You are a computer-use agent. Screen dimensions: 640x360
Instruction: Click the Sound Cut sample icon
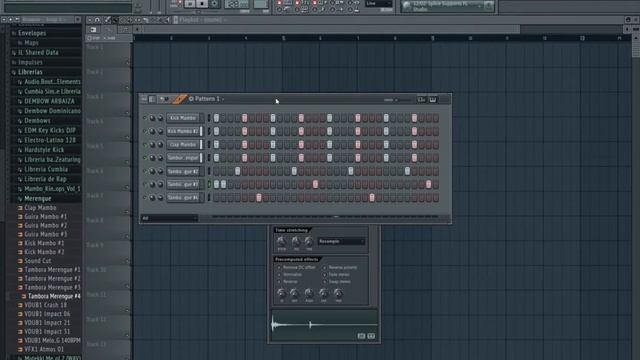tap(20, 261)
